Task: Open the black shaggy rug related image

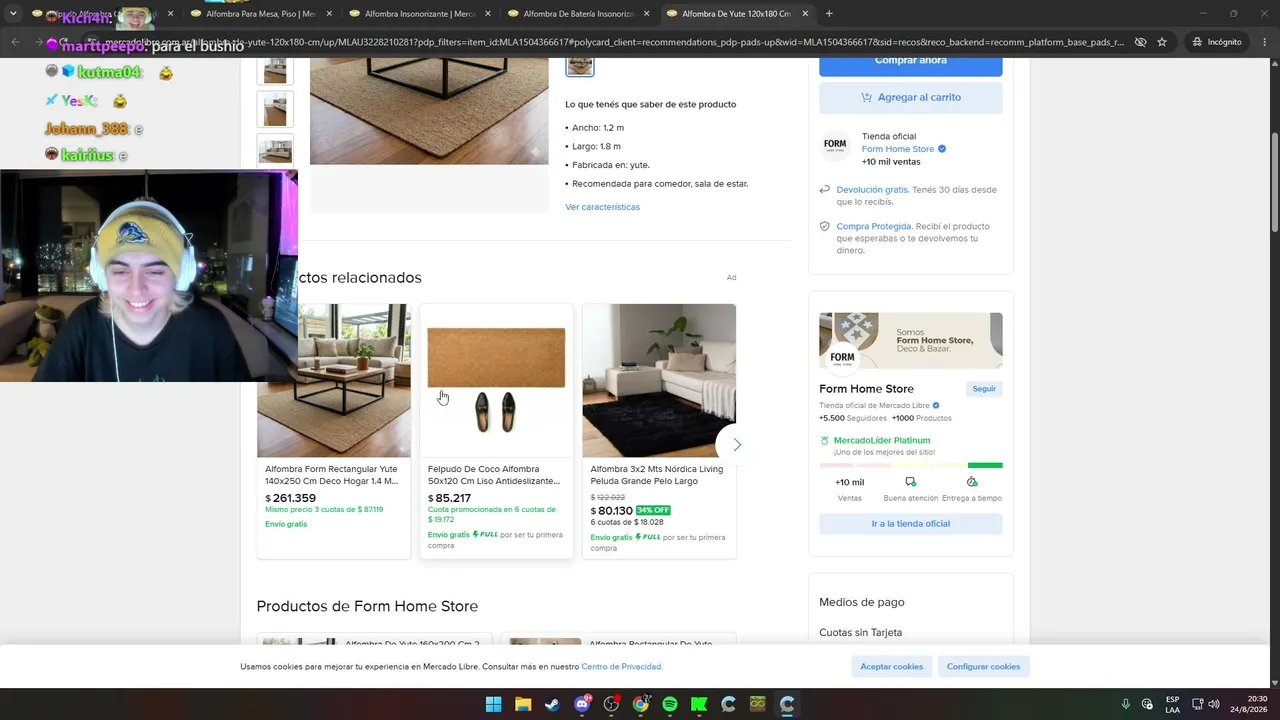Action: 659,381
